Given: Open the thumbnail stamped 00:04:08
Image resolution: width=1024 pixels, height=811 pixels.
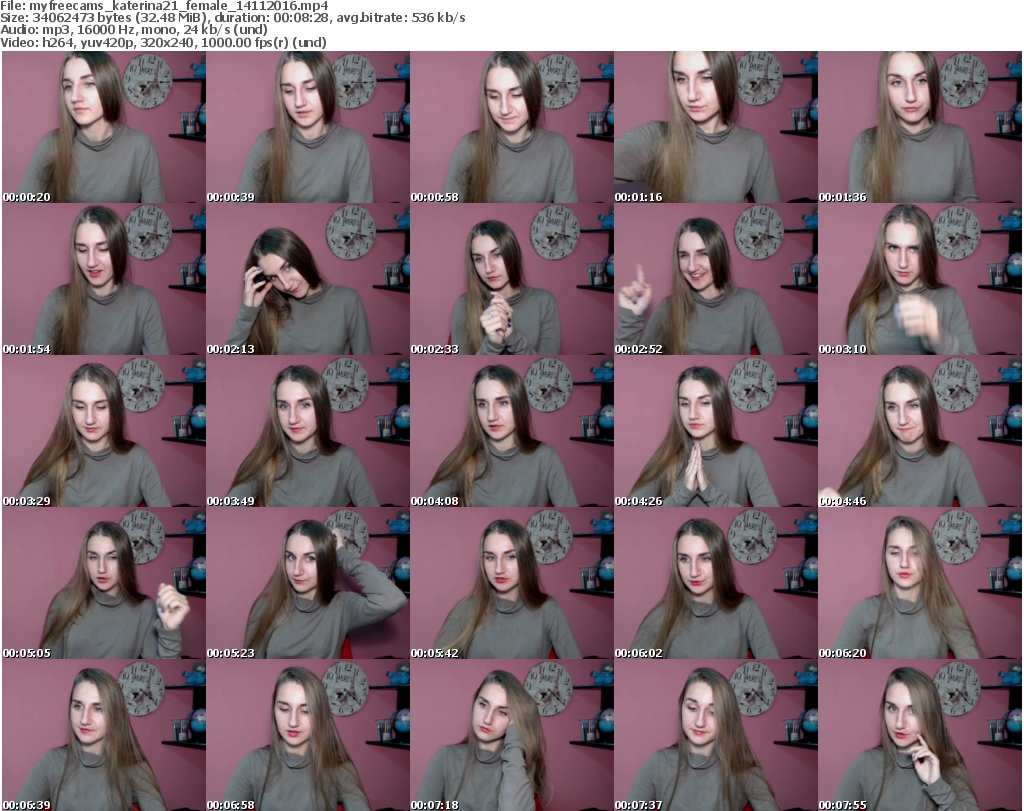Looking at the screenshot, I should 511,432.
